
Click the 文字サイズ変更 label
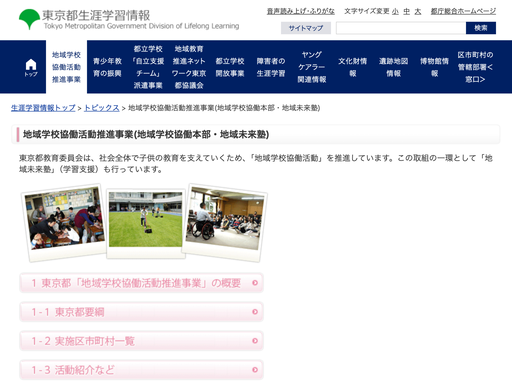pos(367,11)
